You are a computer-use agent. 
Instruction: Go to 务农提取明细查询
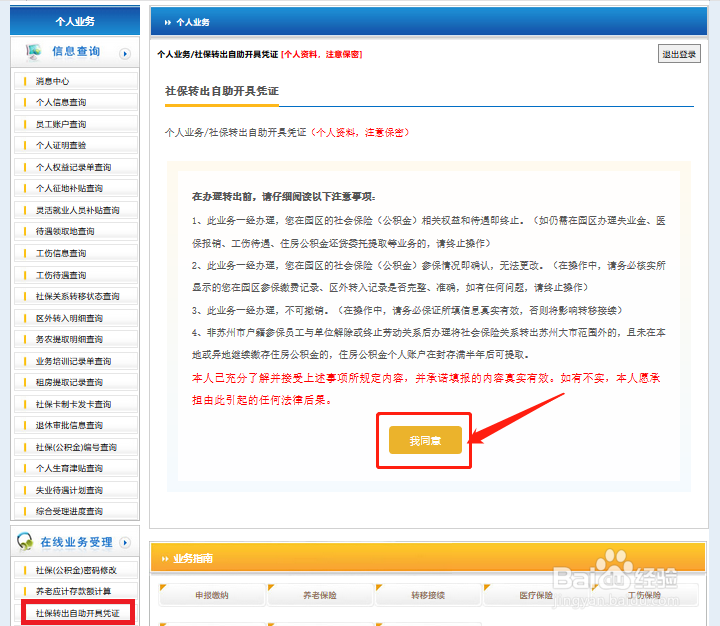pyautogui.click(x=76, y=339)
